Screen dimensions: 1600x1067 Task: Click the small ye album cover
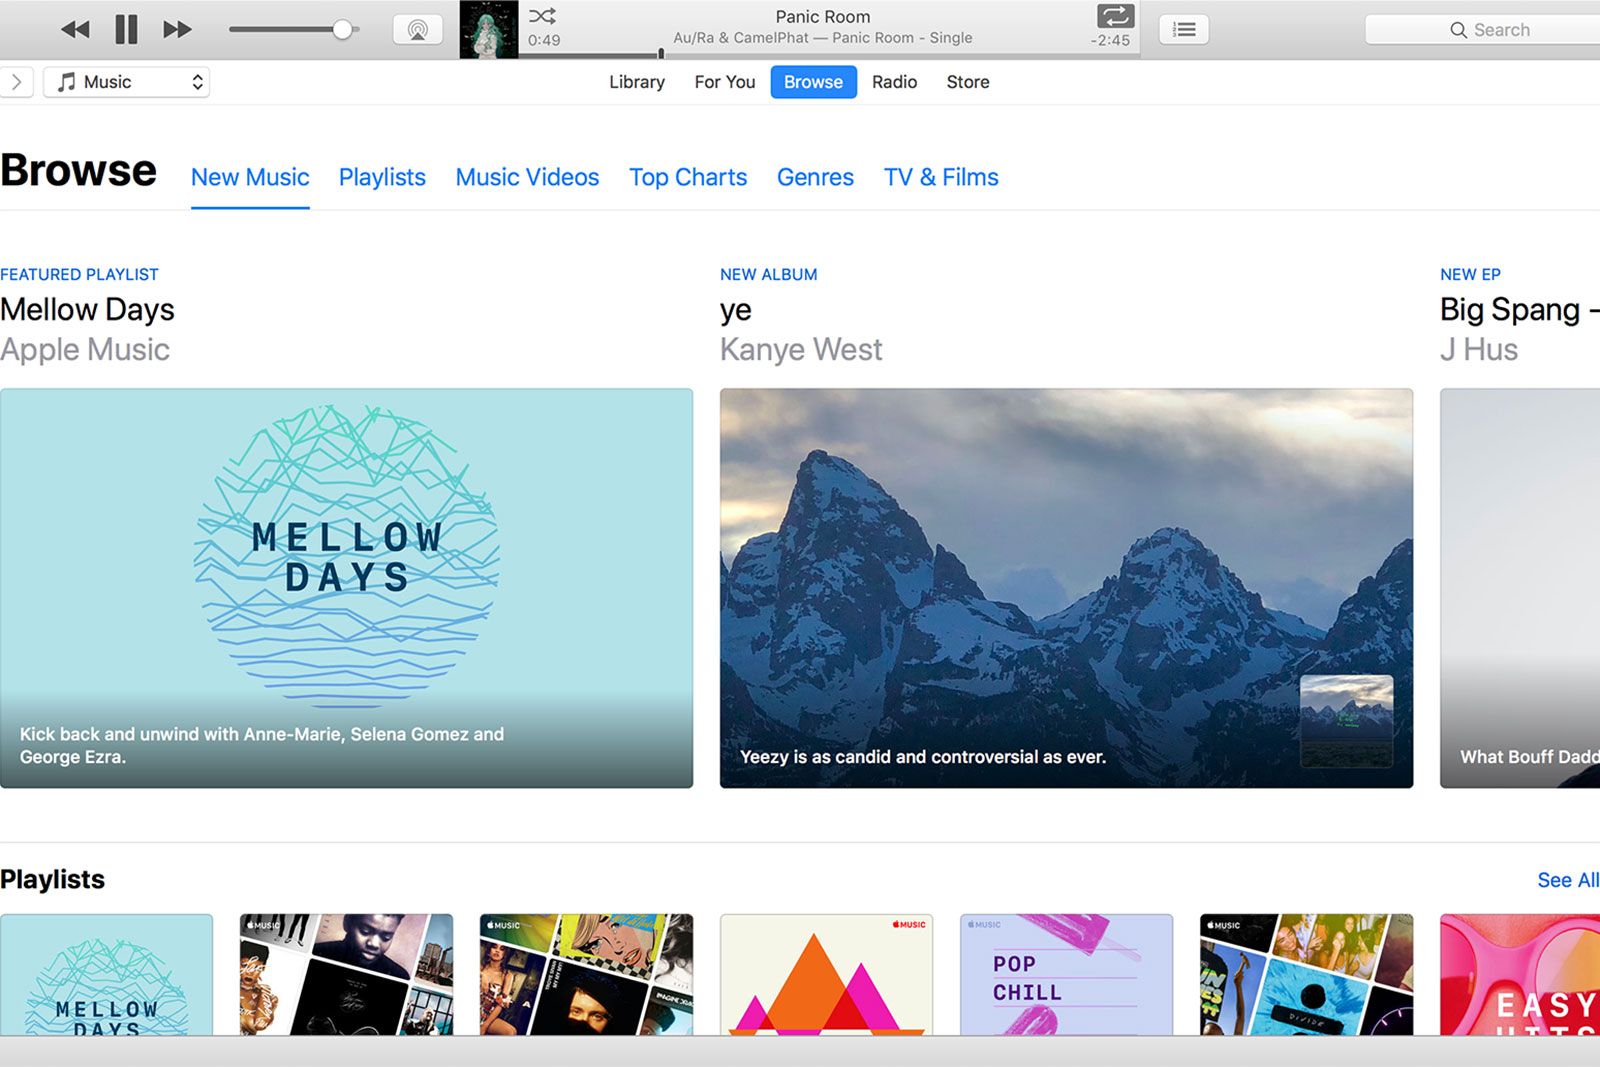coord(1346,721)
